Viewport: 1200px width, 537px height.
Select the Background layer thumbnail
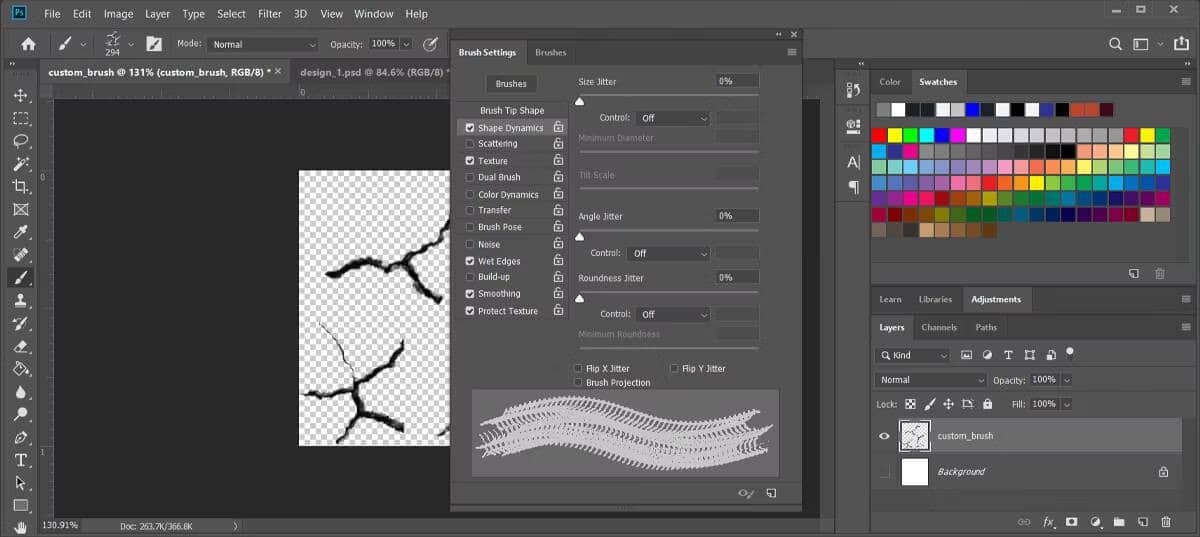915,472
